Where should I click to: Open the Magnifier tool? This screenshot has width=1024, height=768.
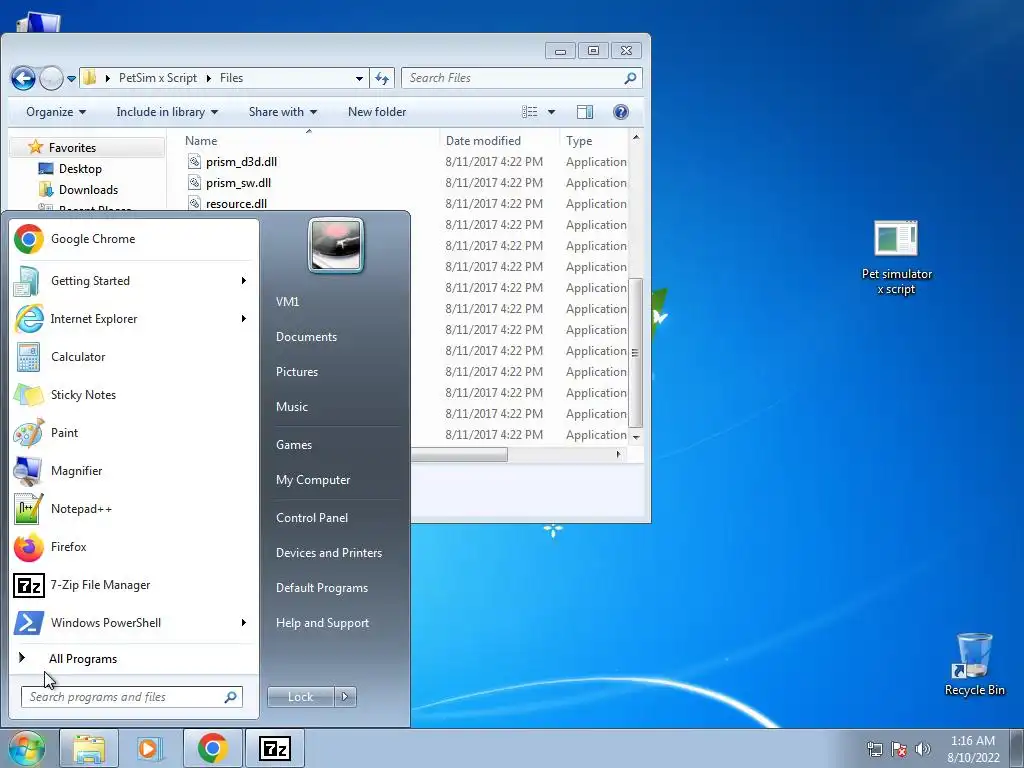pos(134,471)
